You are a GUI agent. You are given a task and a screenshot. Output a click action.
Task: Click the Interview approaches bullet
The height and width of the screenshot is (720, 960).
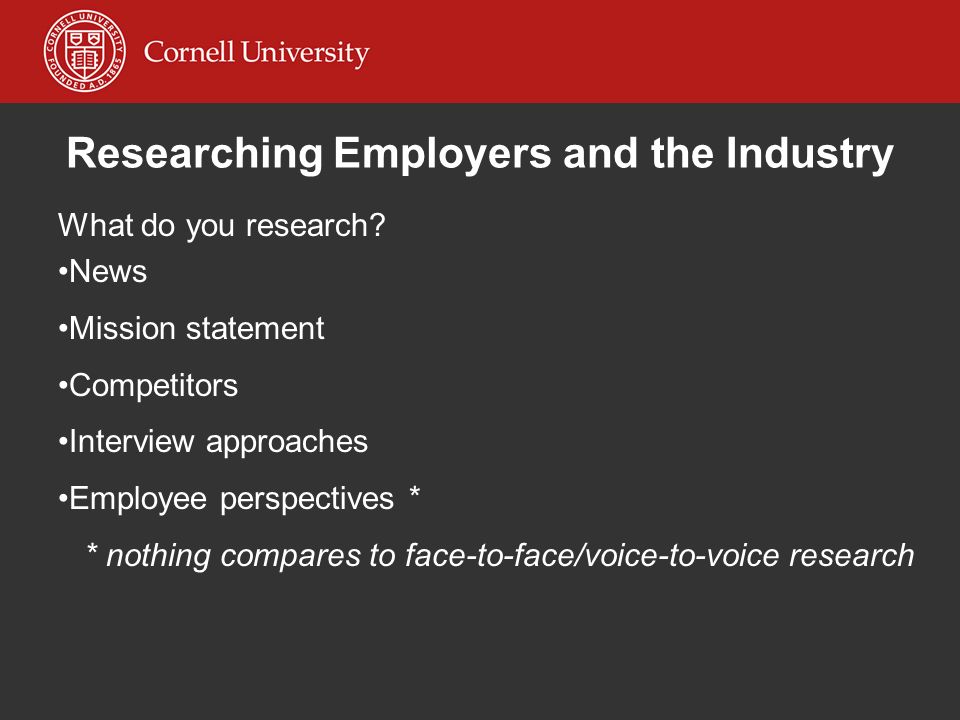(x=213, y=442)
